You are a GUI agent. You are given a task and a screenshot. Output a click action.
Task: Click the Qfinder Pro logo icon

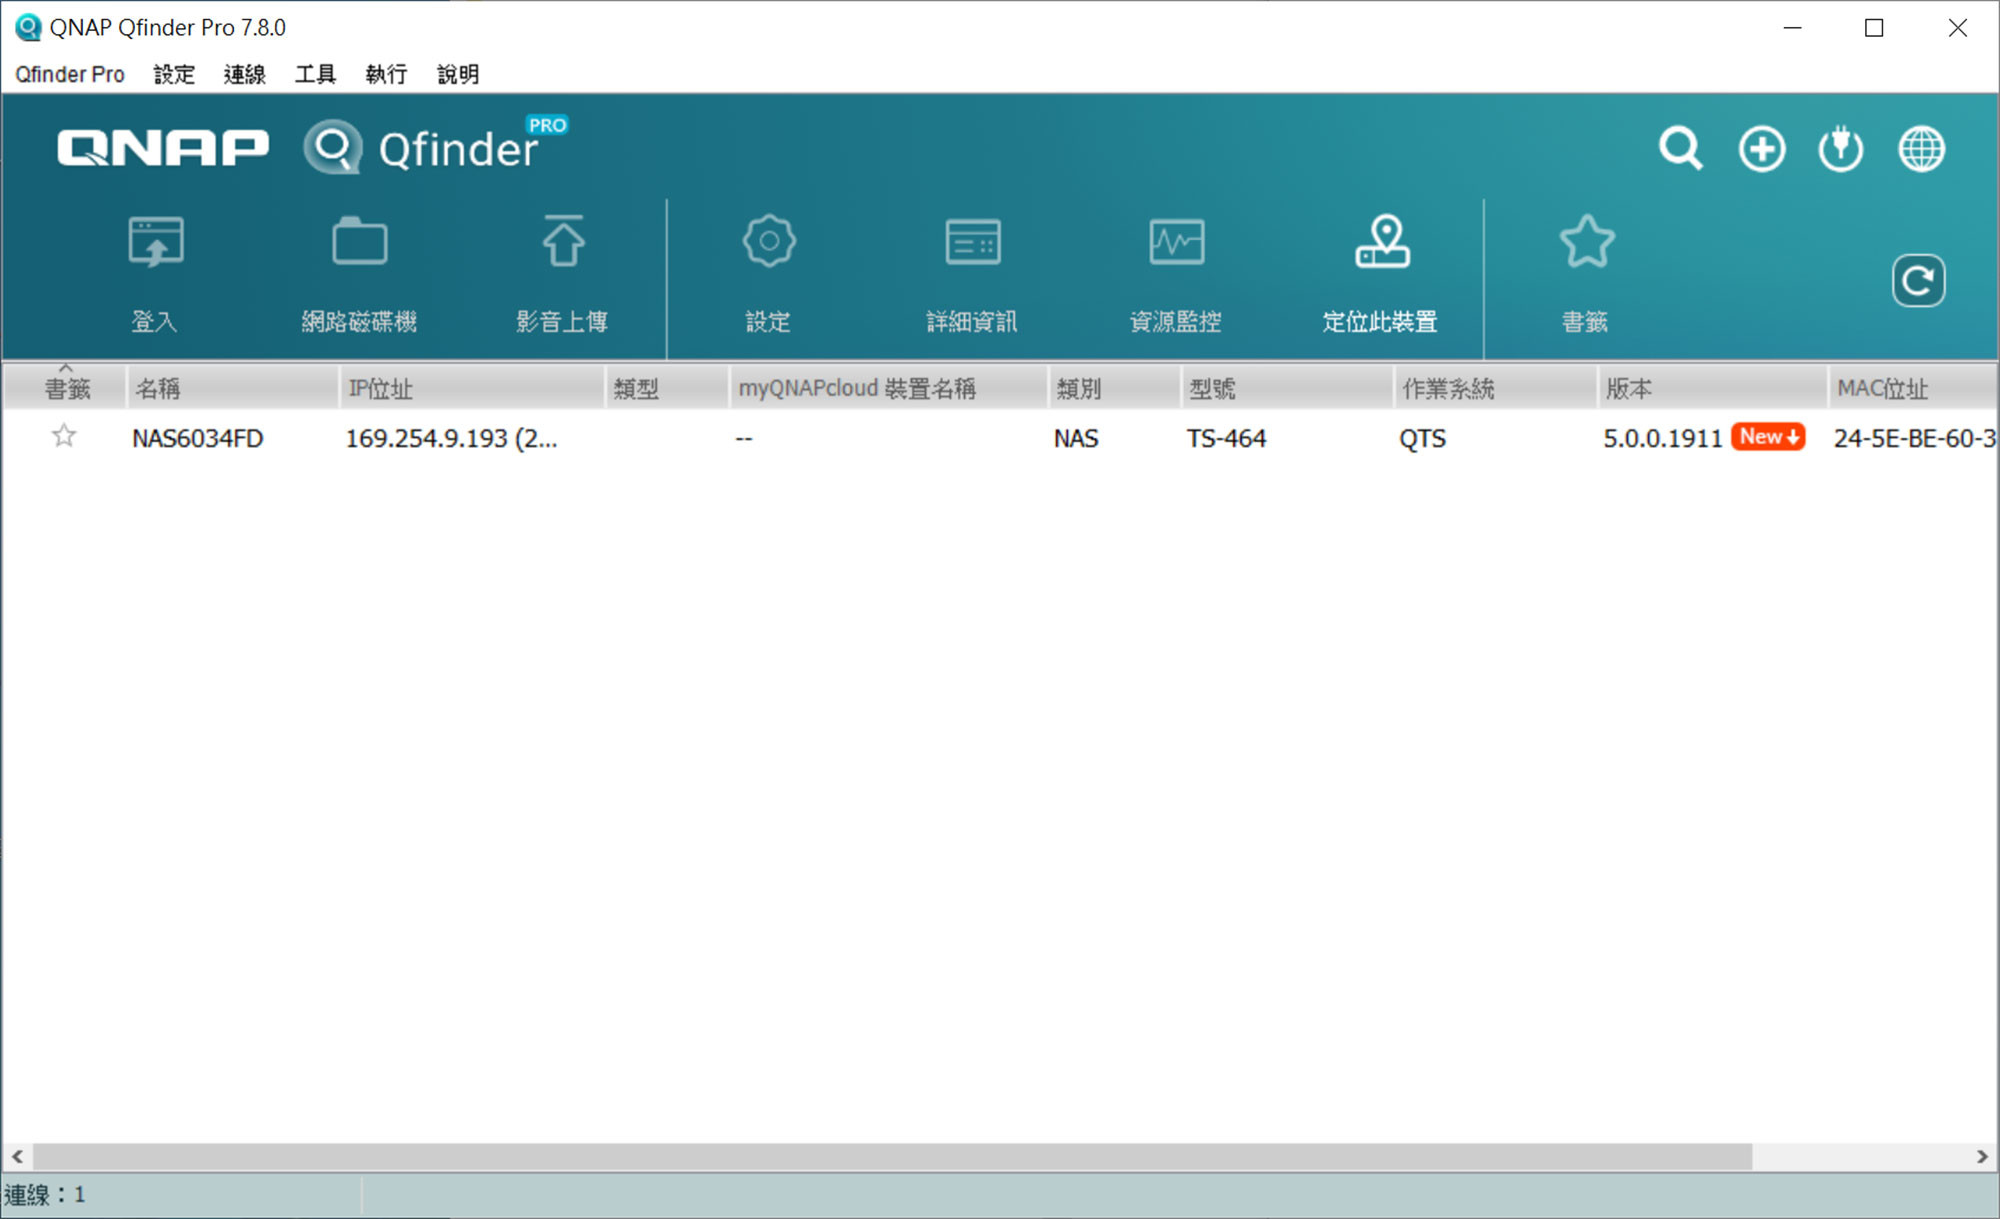pyautogui.click(x=332, y=147)
